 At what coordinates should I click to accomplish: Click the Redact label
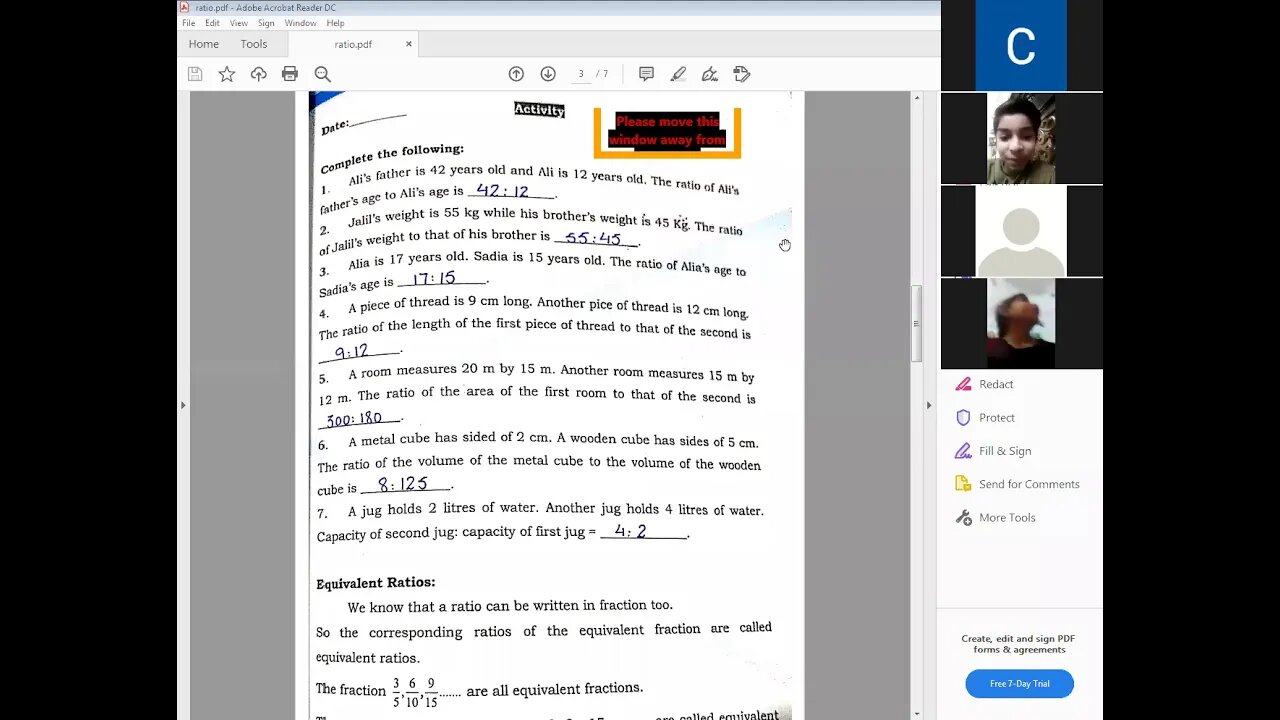click(996, 384)
